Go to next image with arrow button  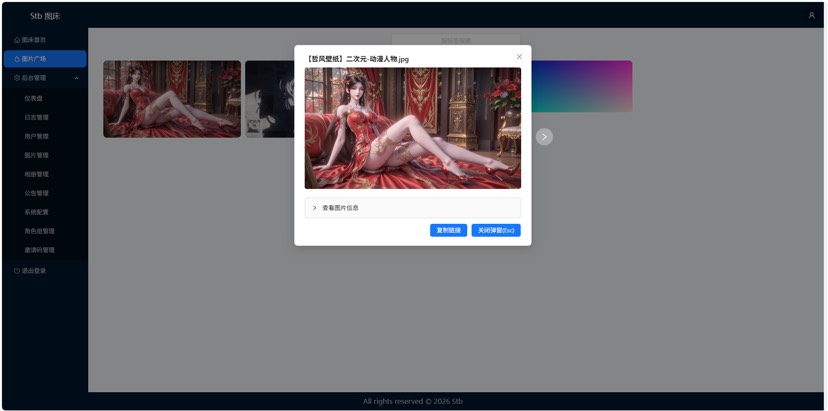(544, 137)
